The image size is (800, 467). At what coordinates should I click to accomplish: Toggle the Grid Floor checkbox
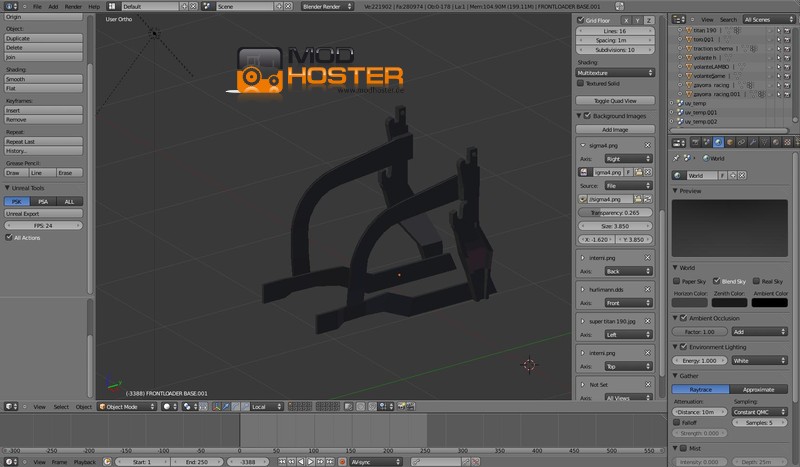581,20
